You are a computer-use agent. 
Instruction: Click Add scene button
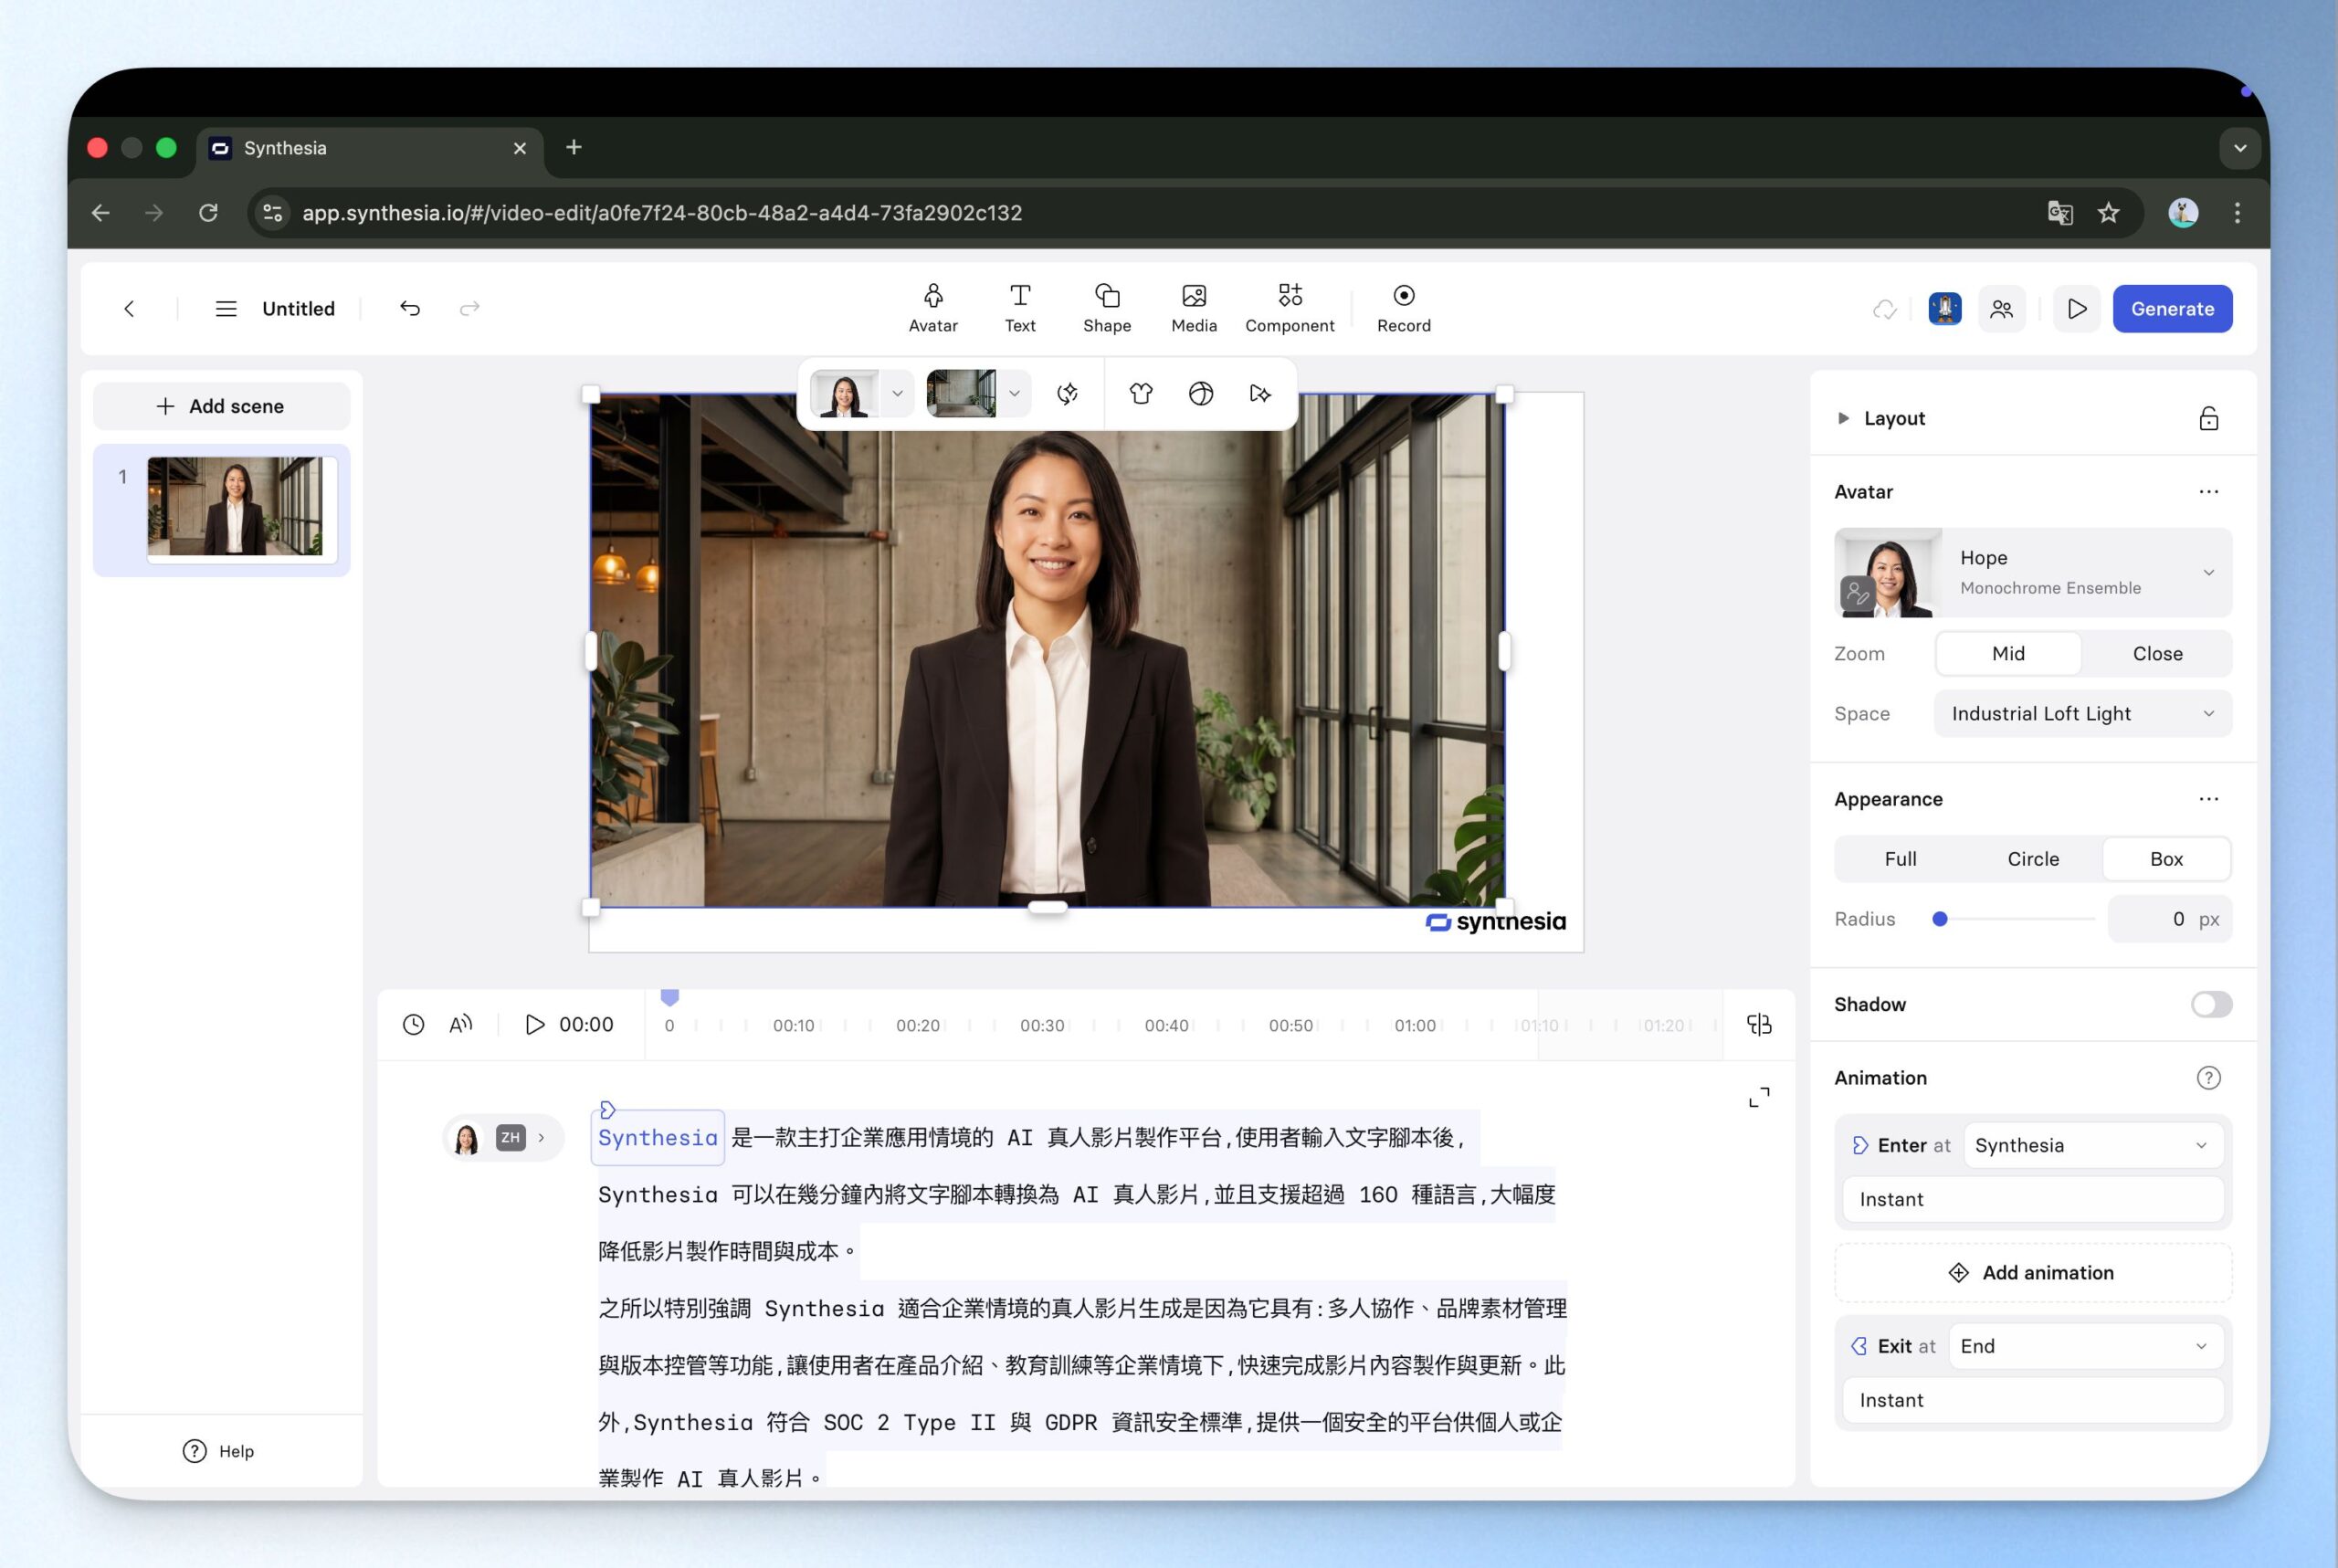point(221,406)
